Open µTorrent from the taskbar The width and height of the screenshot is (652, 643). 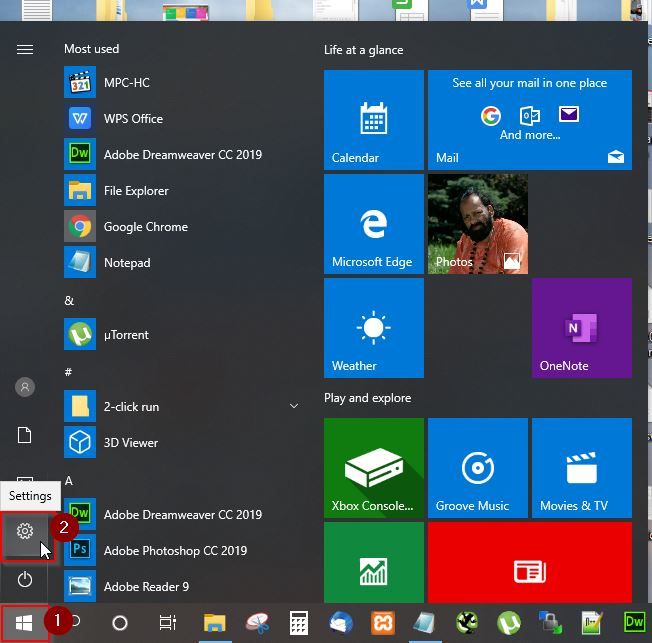pyautogui.click(x=509, y=623)
